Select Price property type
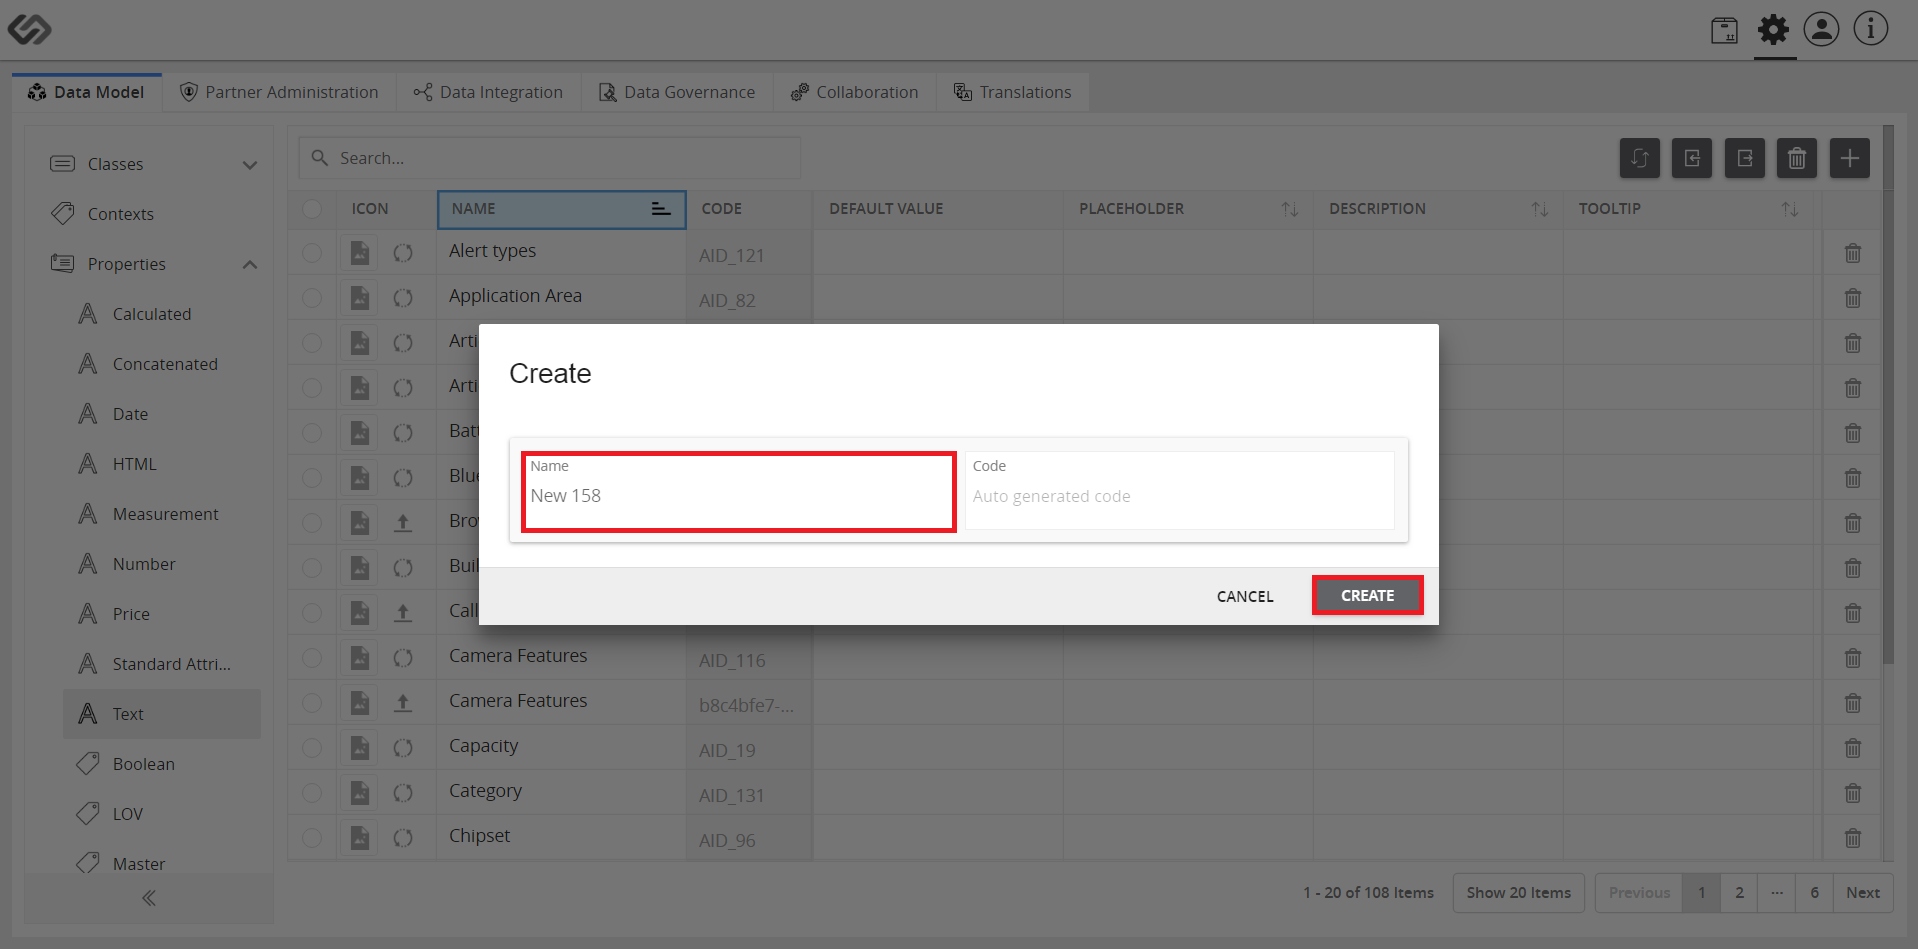The image size is (1918, 949). pos(131,614)
